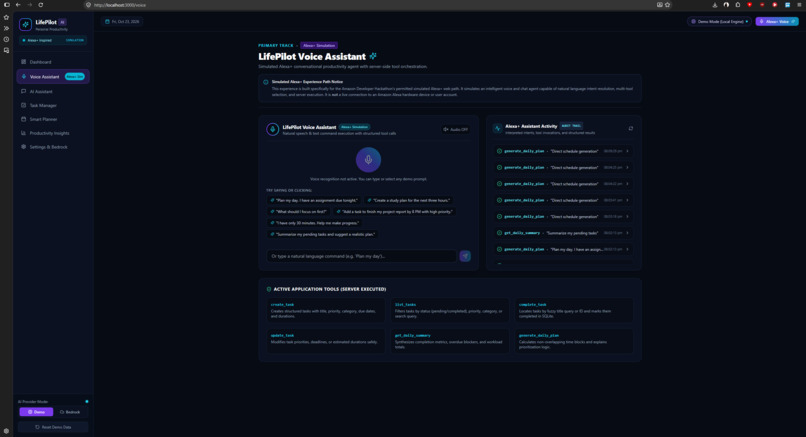Click the site info icon in address bar

point(88,5)
